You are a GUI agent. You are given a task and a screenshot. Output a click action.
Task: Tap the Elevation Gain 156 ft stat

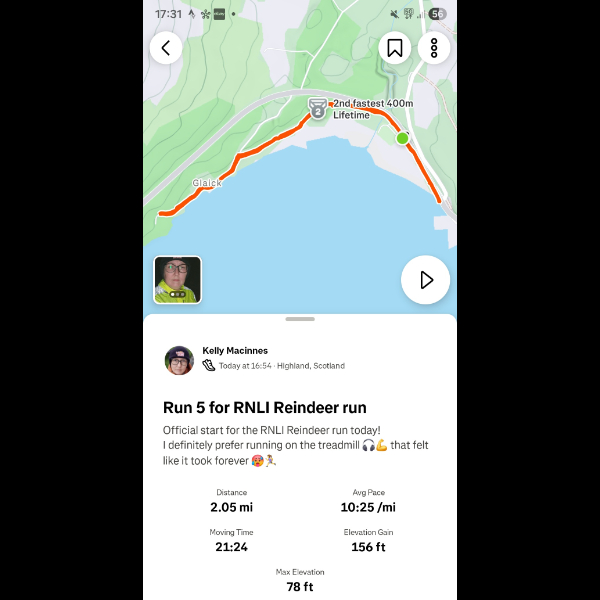(368, 541)
